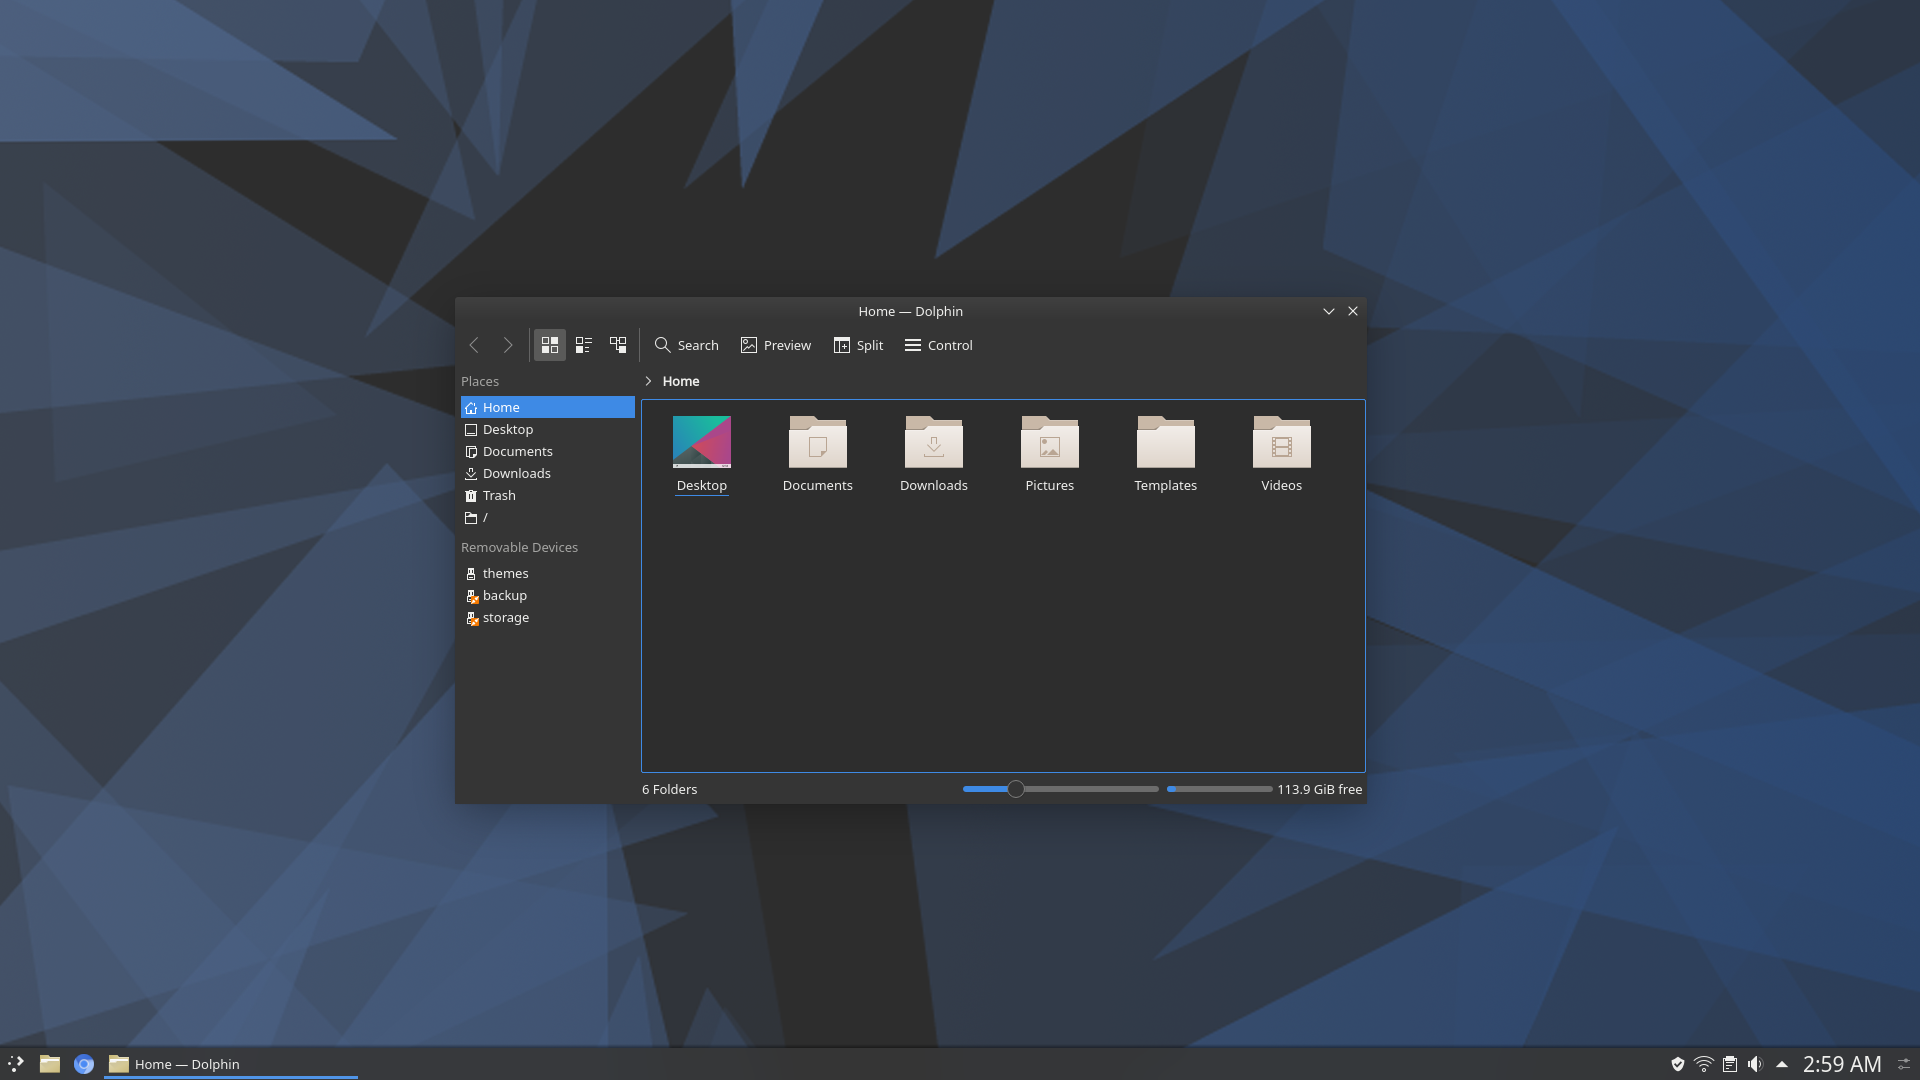Select Desktop in Places panel

click(x=548, y=429)
